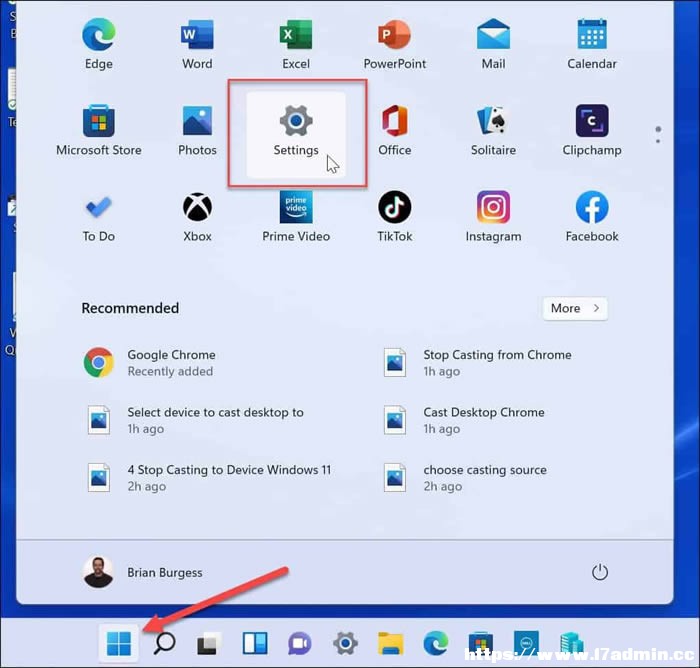
Task: Open Excel from pinned apps
Action: tap(296, 44)
